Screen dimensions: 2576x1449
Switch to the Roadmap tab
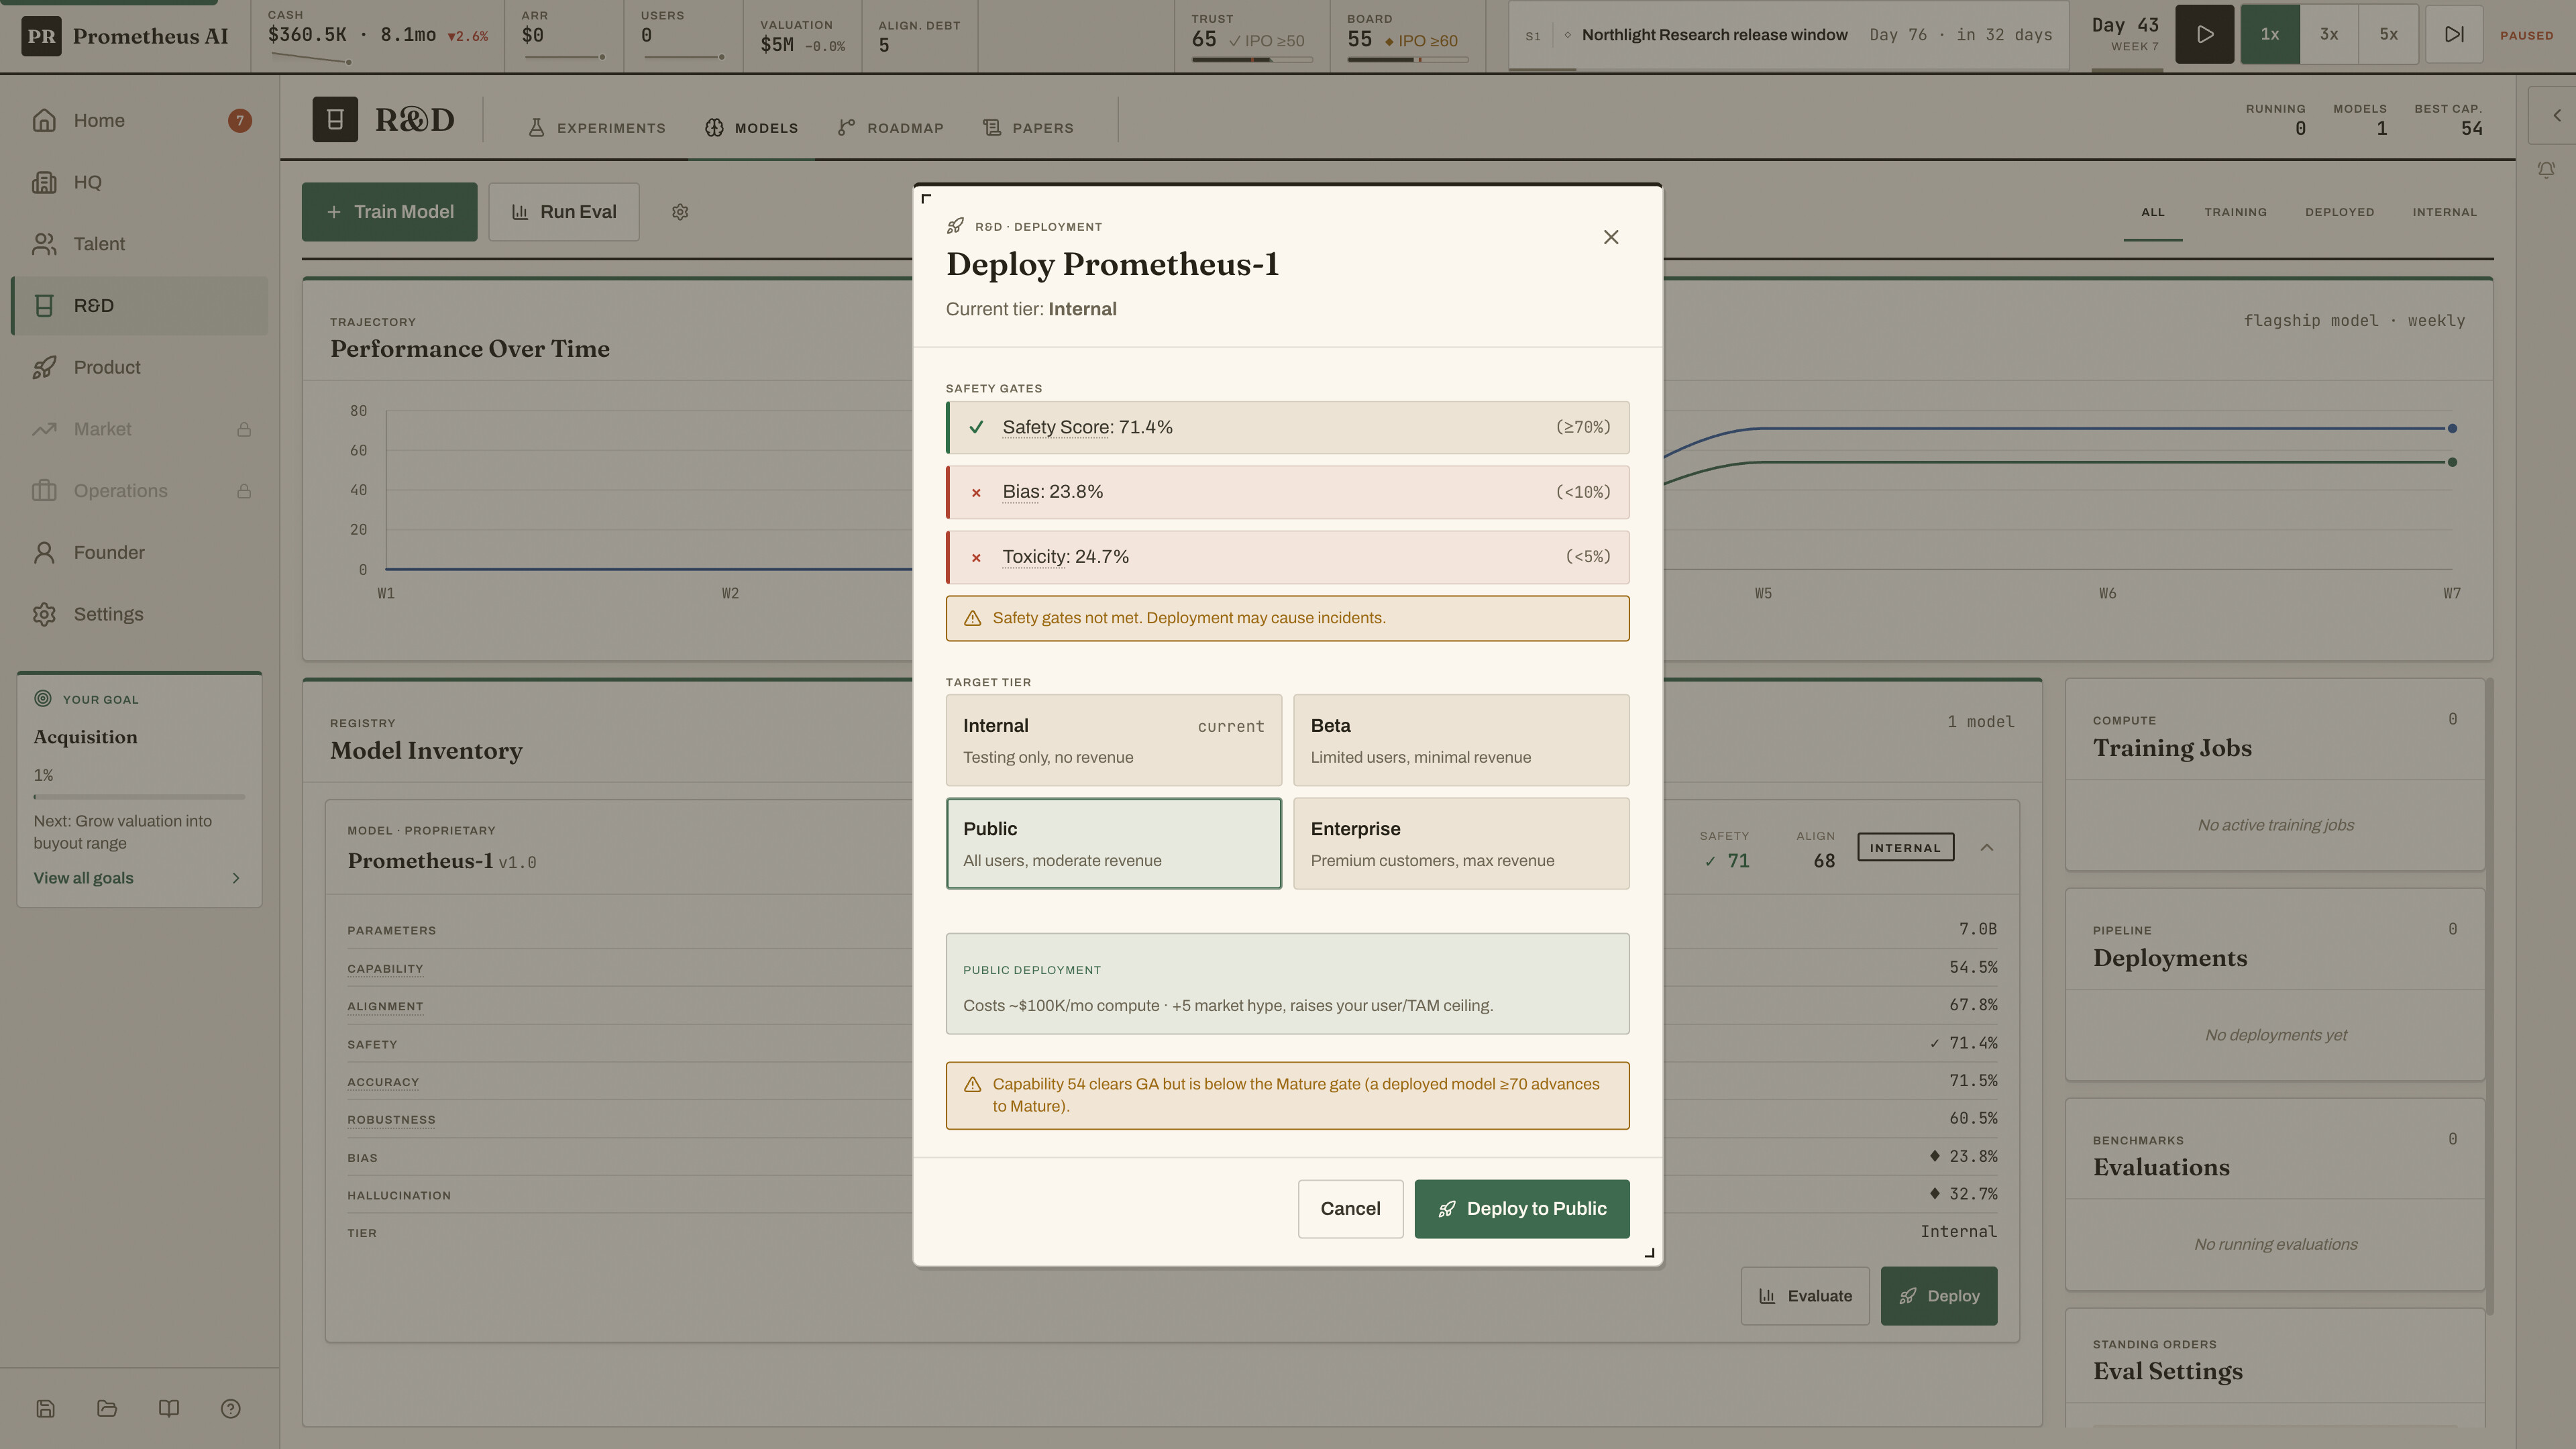pos(891,128)
